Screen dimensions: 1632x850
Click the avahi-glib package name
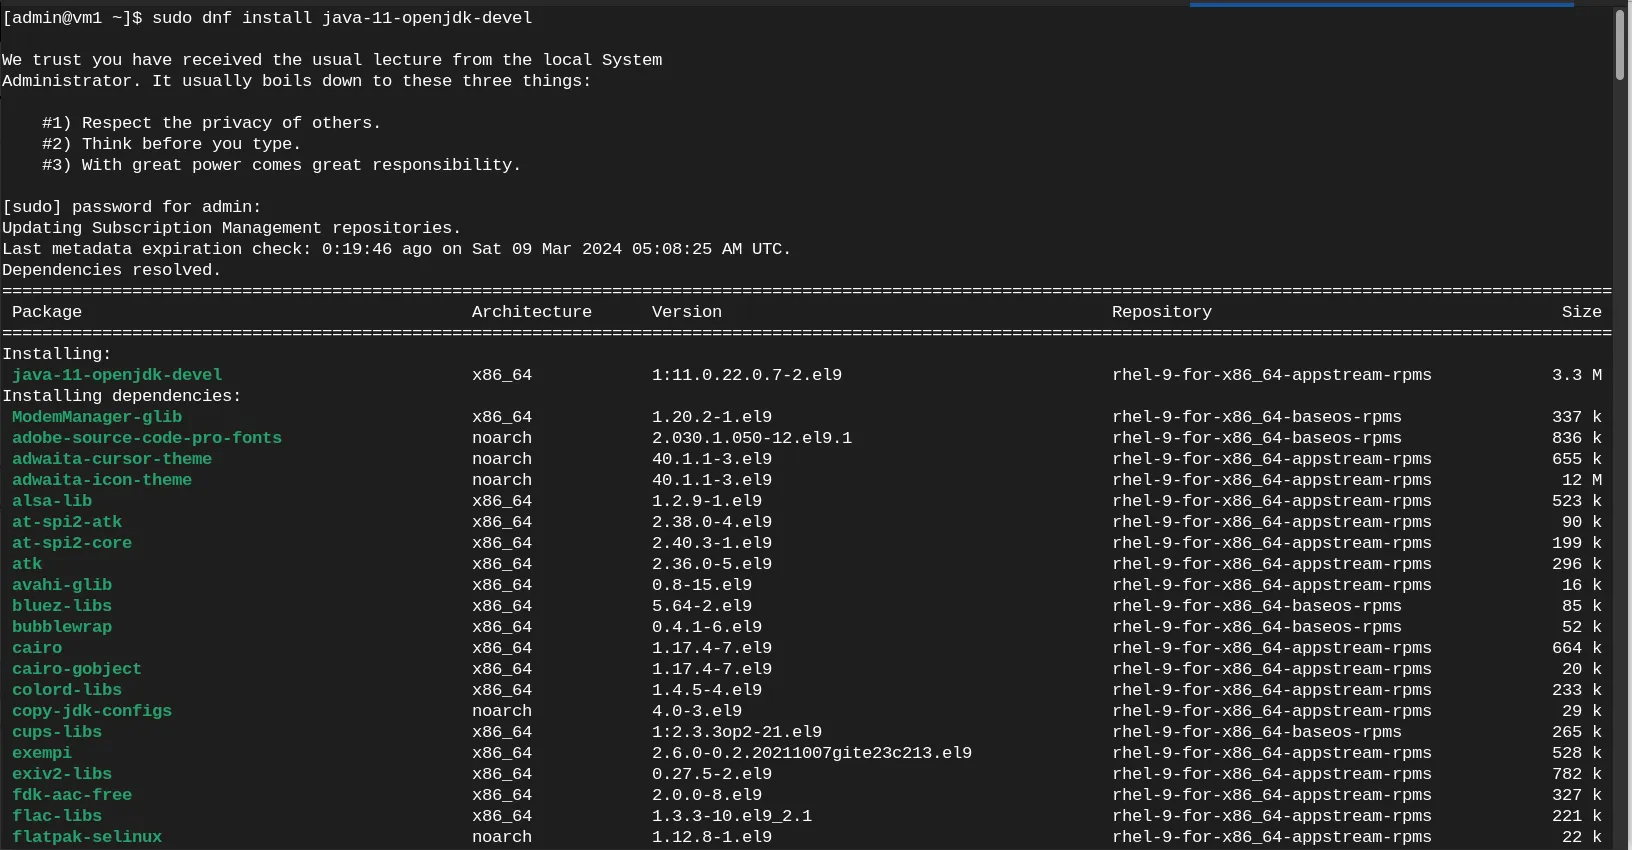[x=62, y=585]
